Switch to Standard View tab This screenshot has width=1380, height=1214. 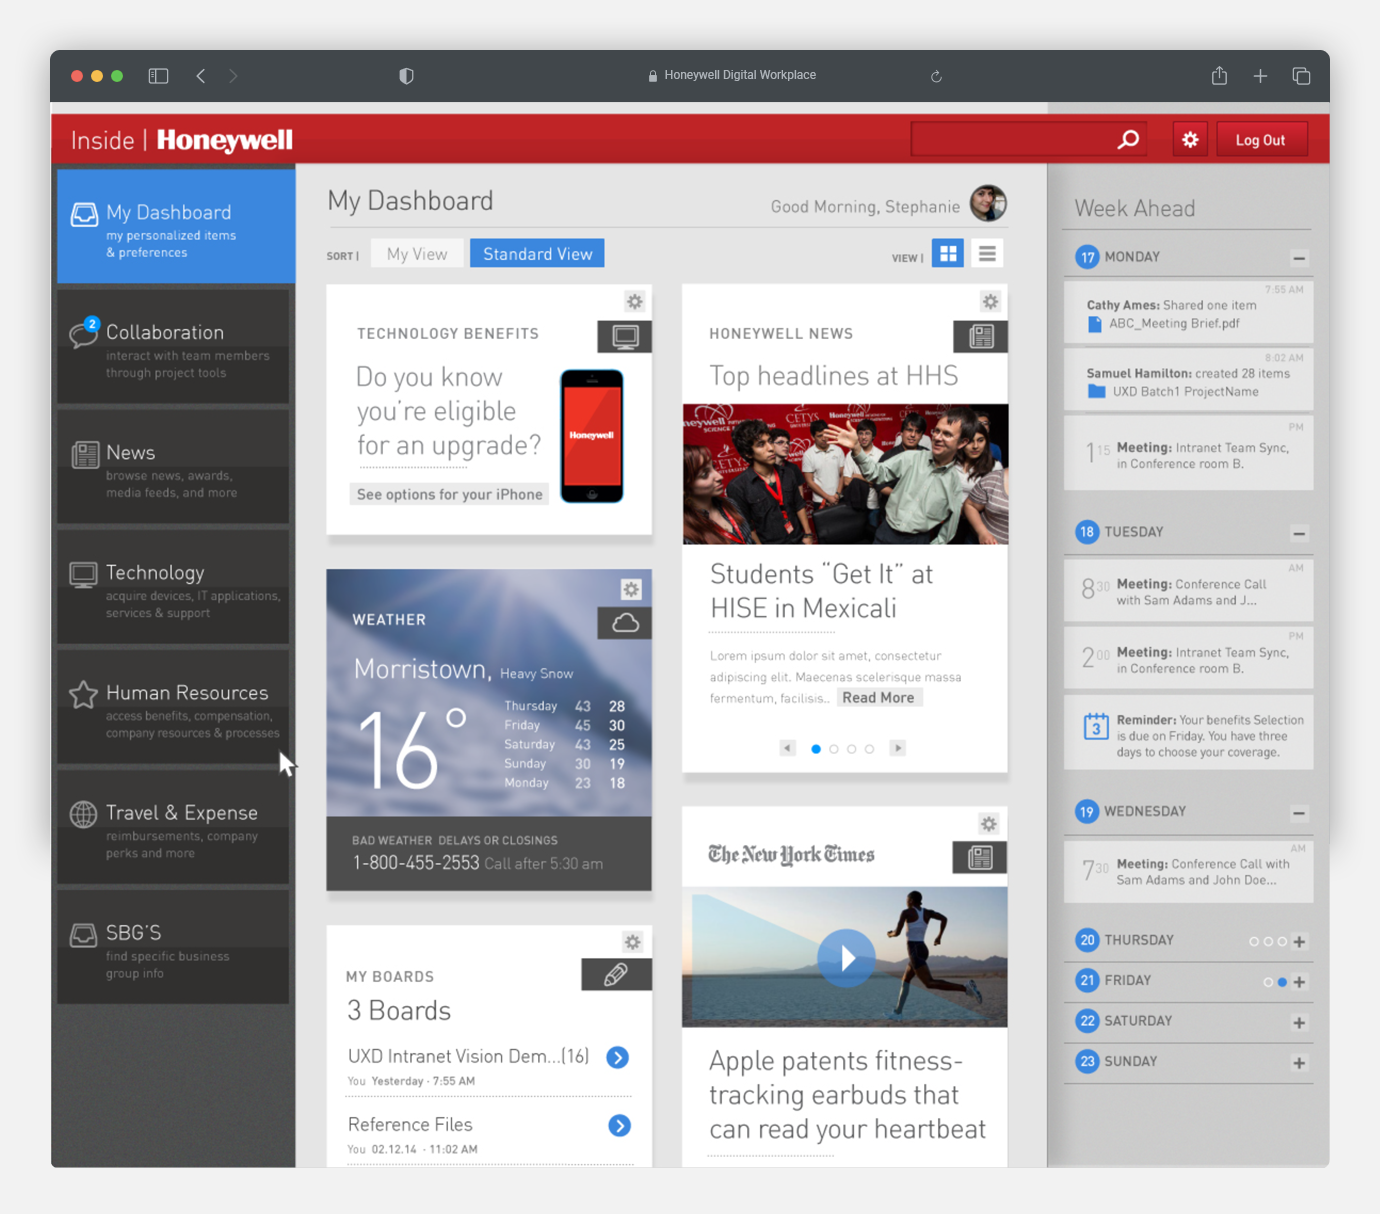[x=537, y=254]
